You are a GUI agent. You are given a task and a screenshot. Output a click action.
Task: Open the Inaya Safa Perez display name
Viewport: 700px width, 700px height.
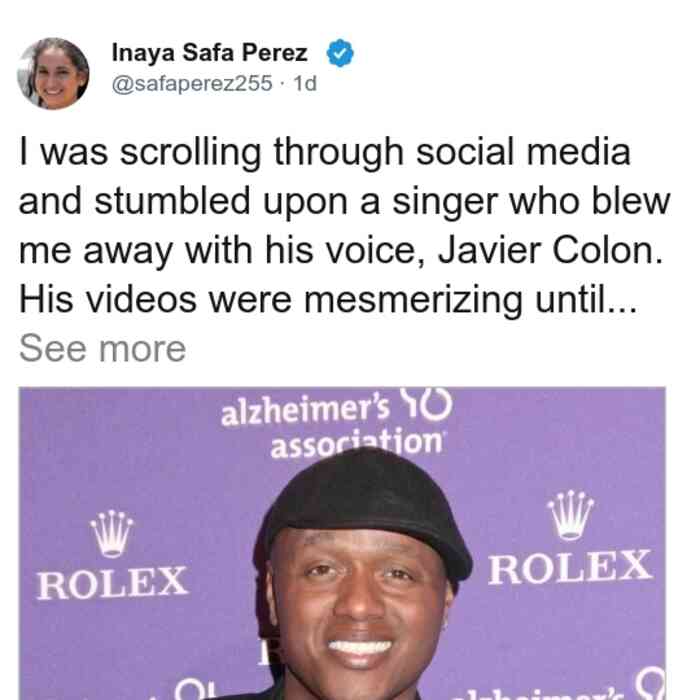coord(209,53)
